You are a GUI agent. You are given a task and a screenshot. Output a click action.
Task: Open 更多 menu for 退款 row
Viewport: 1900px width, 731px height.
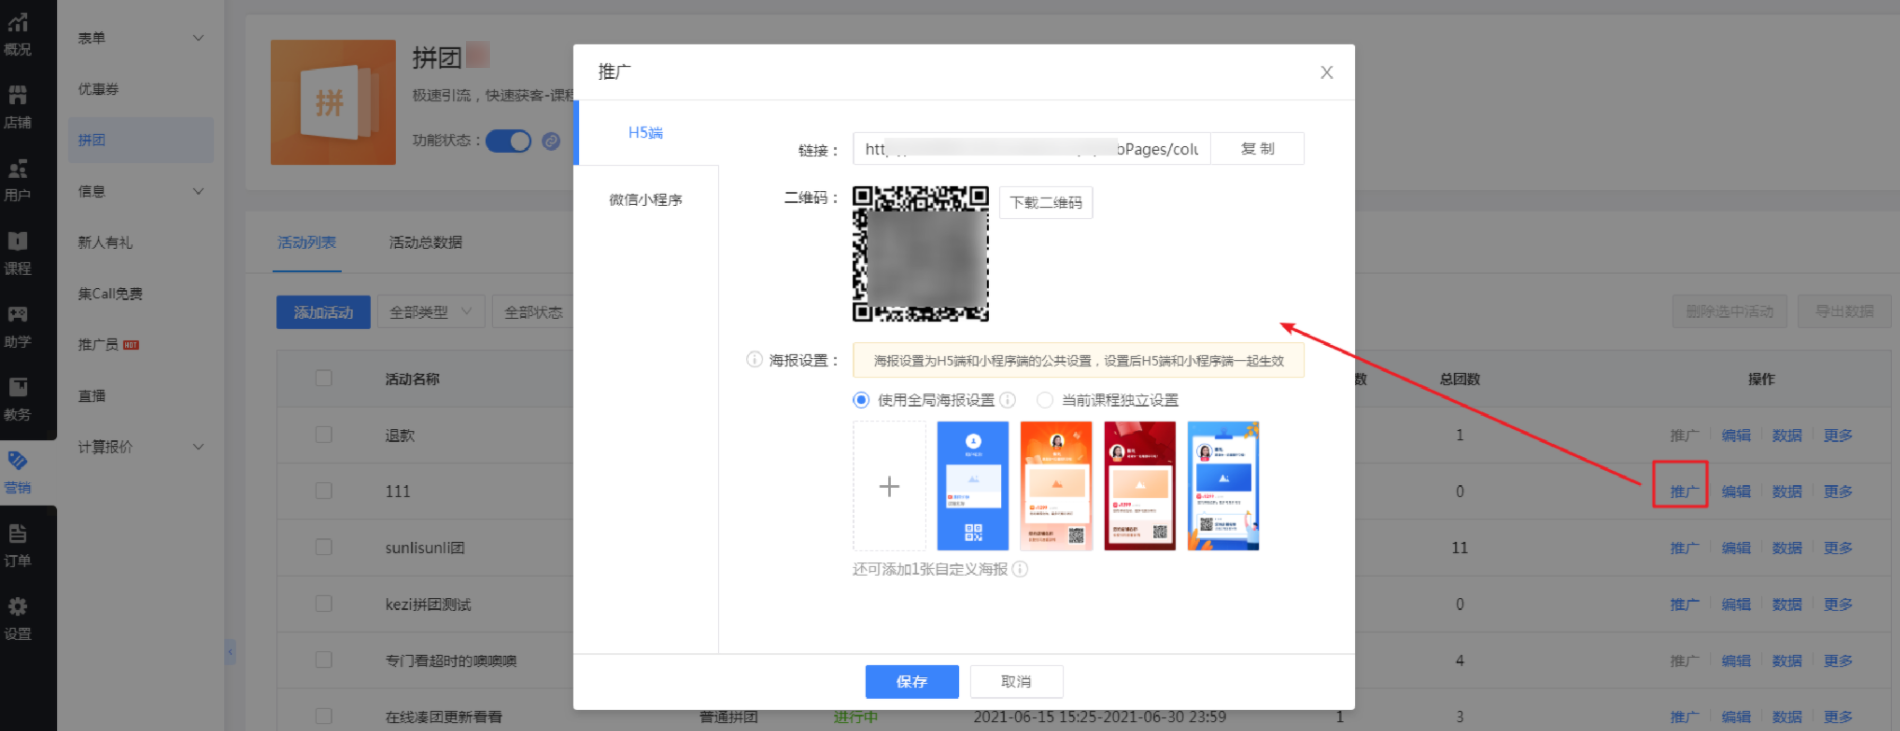[1838, 435]
